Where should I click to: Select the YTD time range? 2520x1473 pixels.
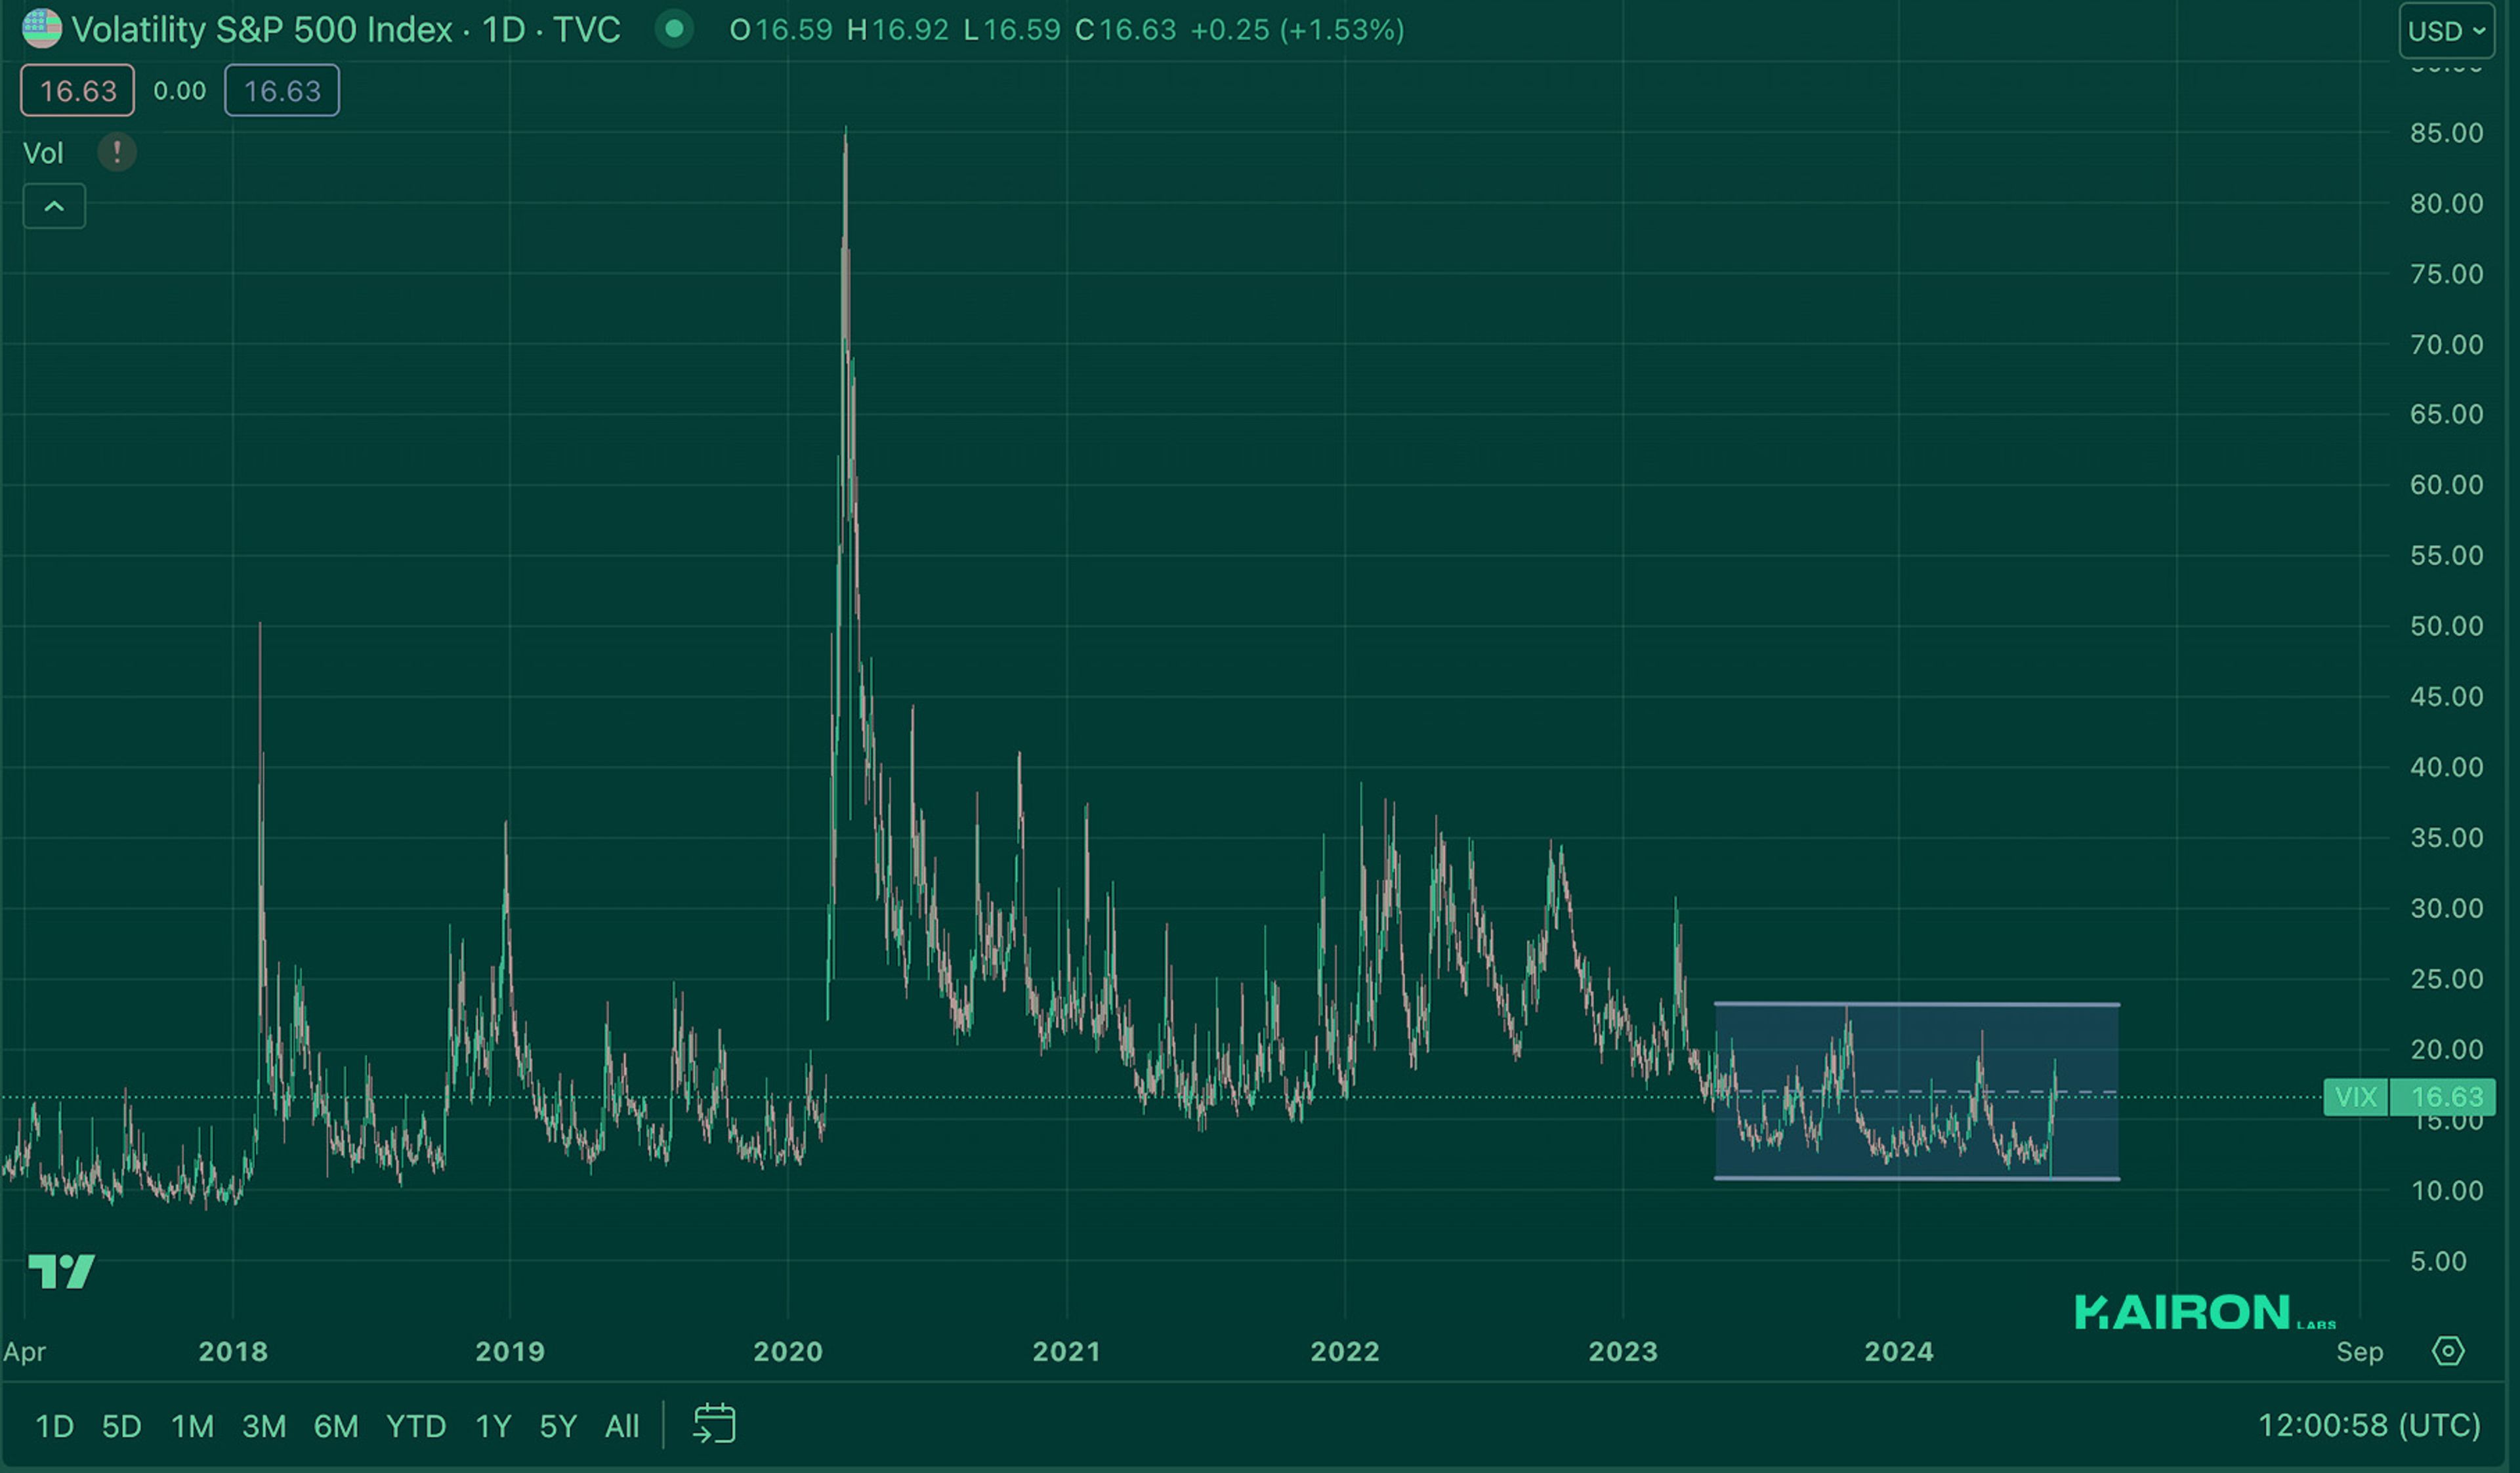point(416,1426)
